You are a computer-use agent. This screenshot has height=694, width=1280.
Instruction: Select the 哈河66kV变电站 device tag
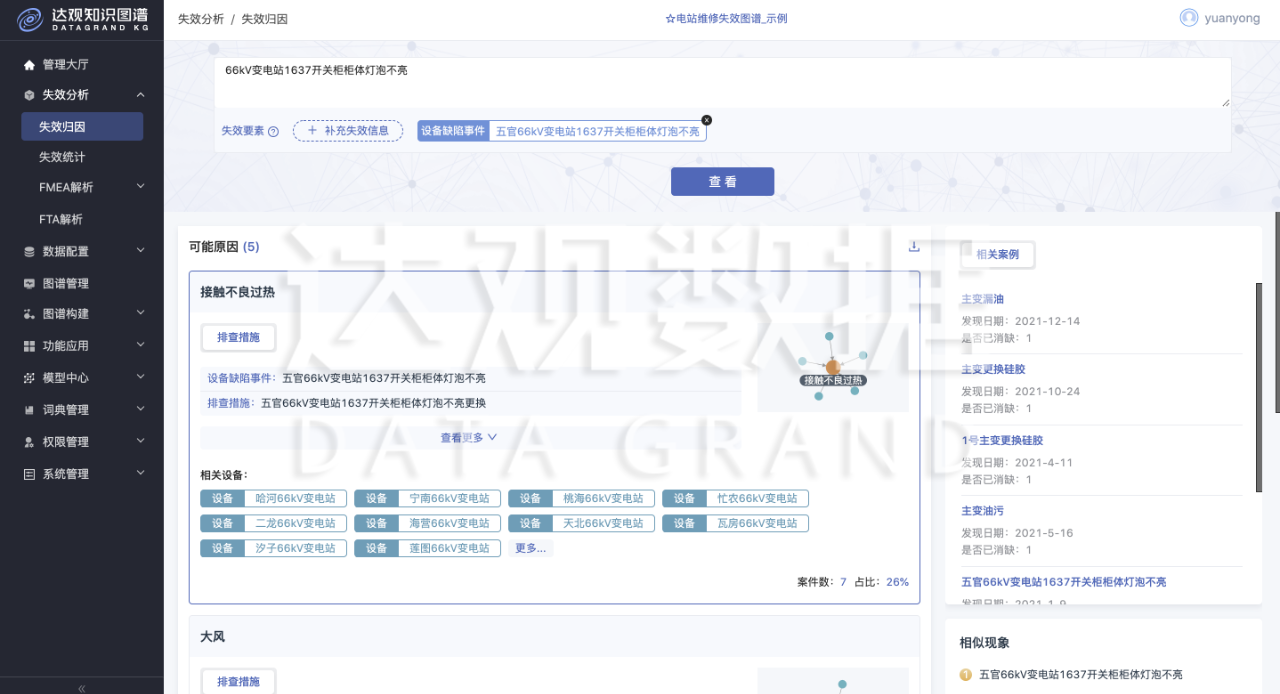[274, 498]
